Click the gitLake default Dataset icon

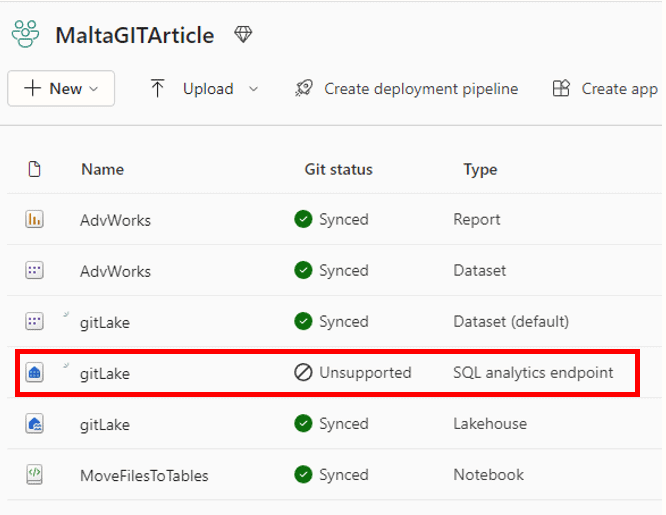[34, 321]
